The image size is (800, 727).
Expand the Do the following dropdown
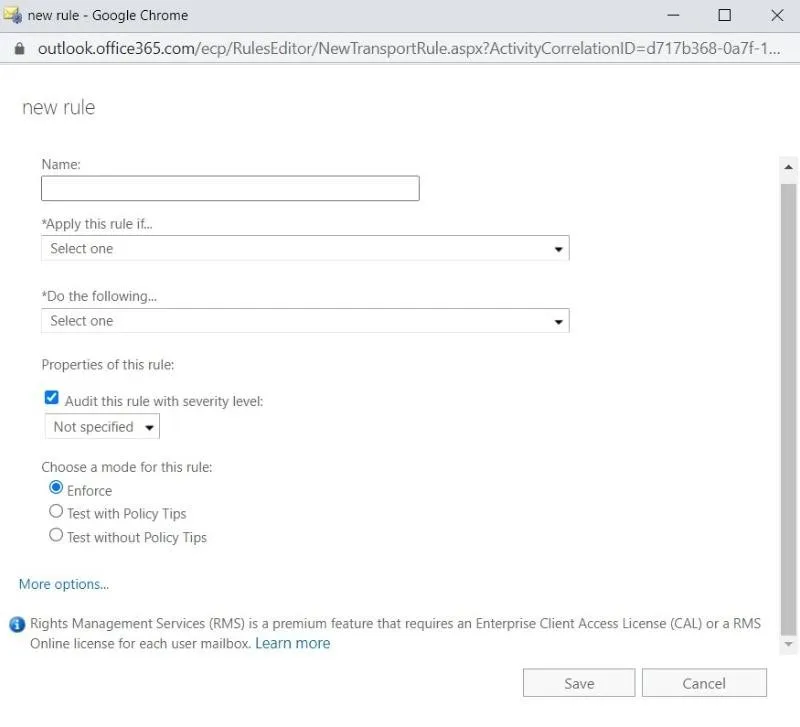[305, 321]
